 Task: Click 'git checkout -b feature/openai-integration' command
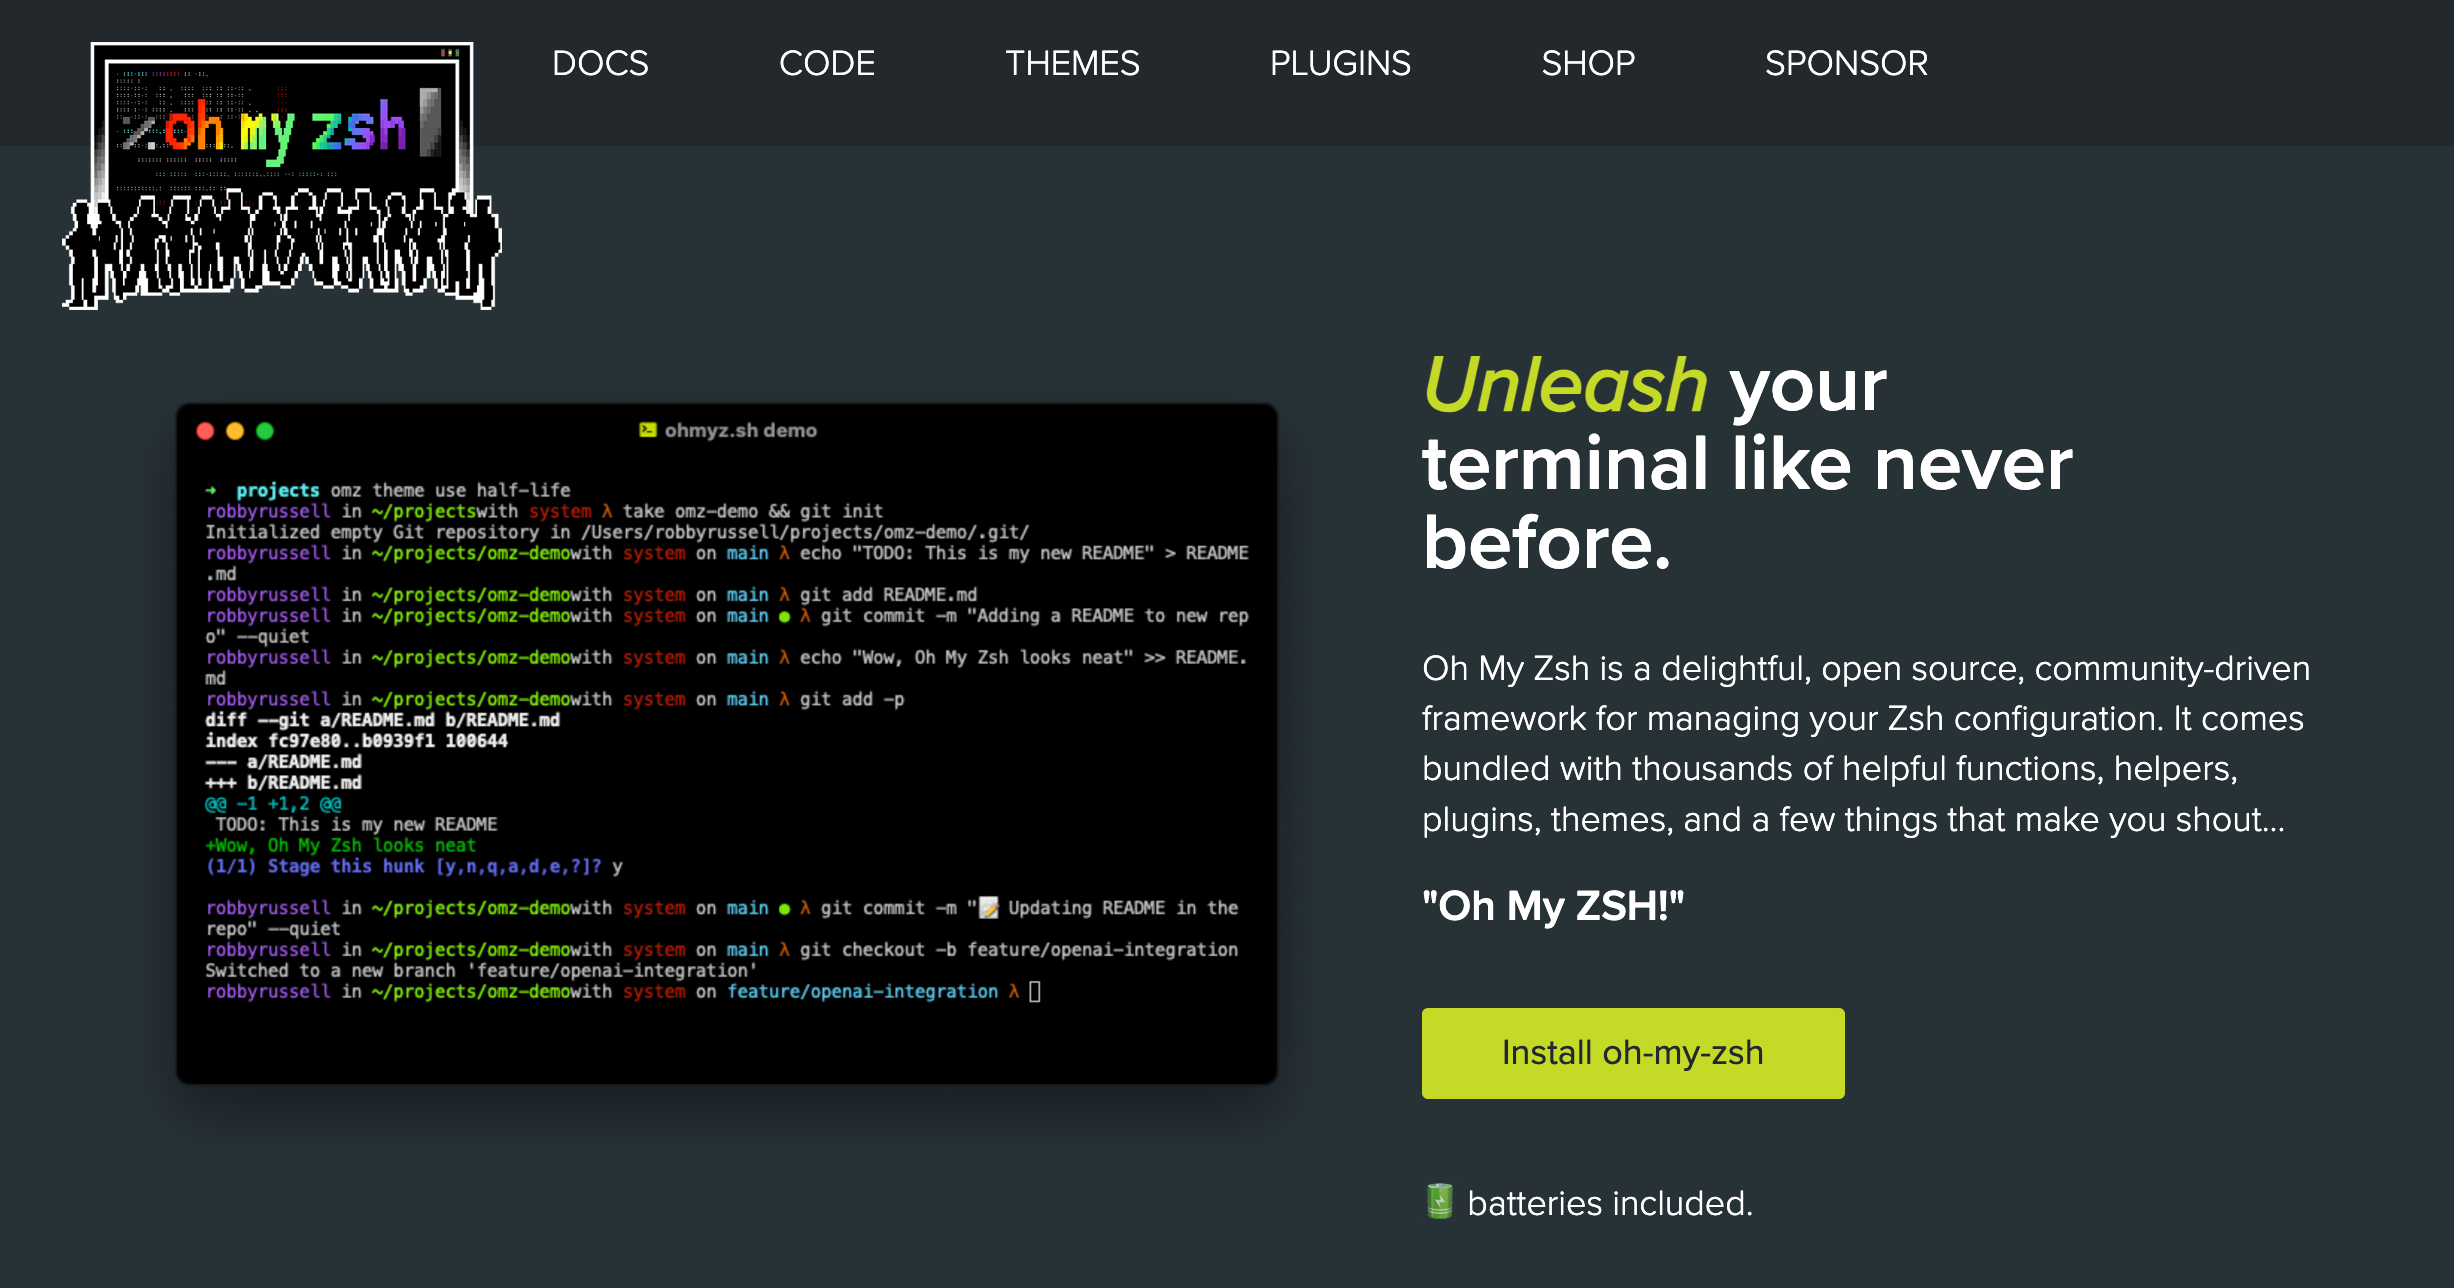click(1018, 950)
